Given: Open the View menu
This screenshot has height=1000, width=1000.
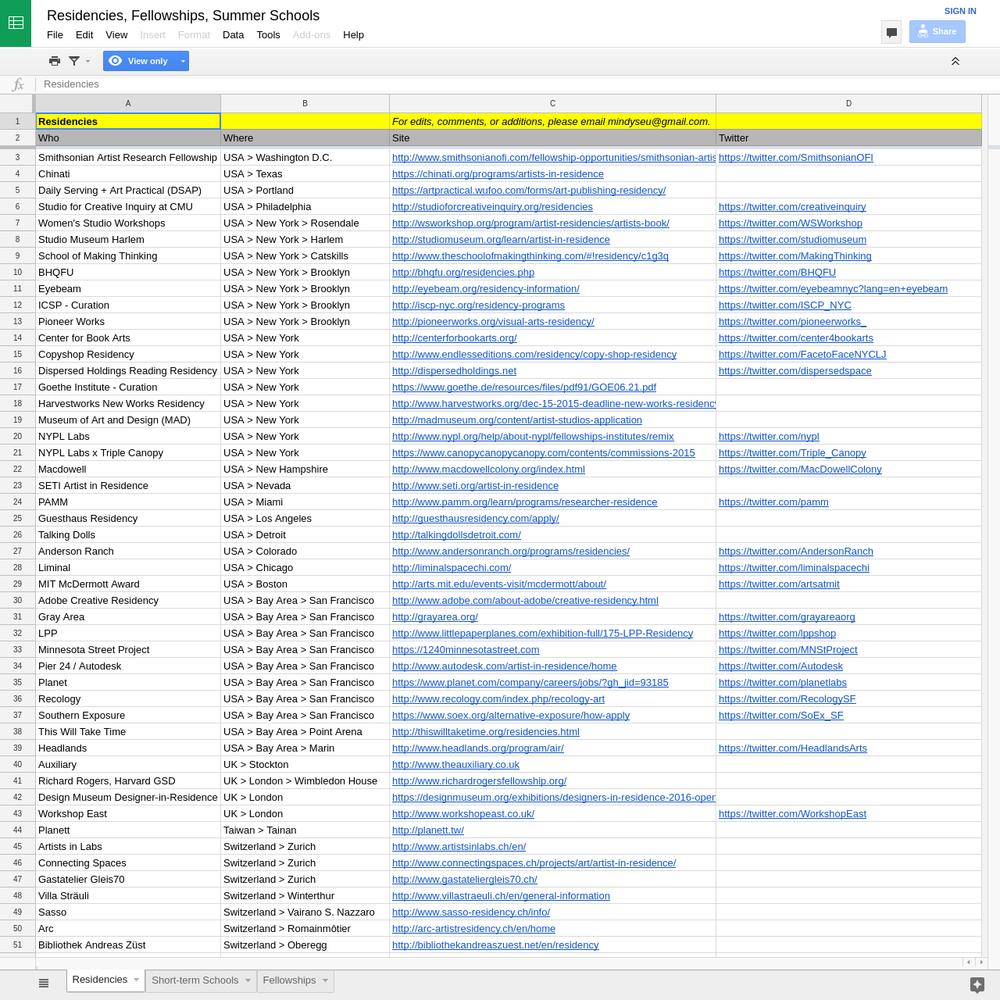Looking at the screenshot, I should pyautogui.click(x=117, y=35).
